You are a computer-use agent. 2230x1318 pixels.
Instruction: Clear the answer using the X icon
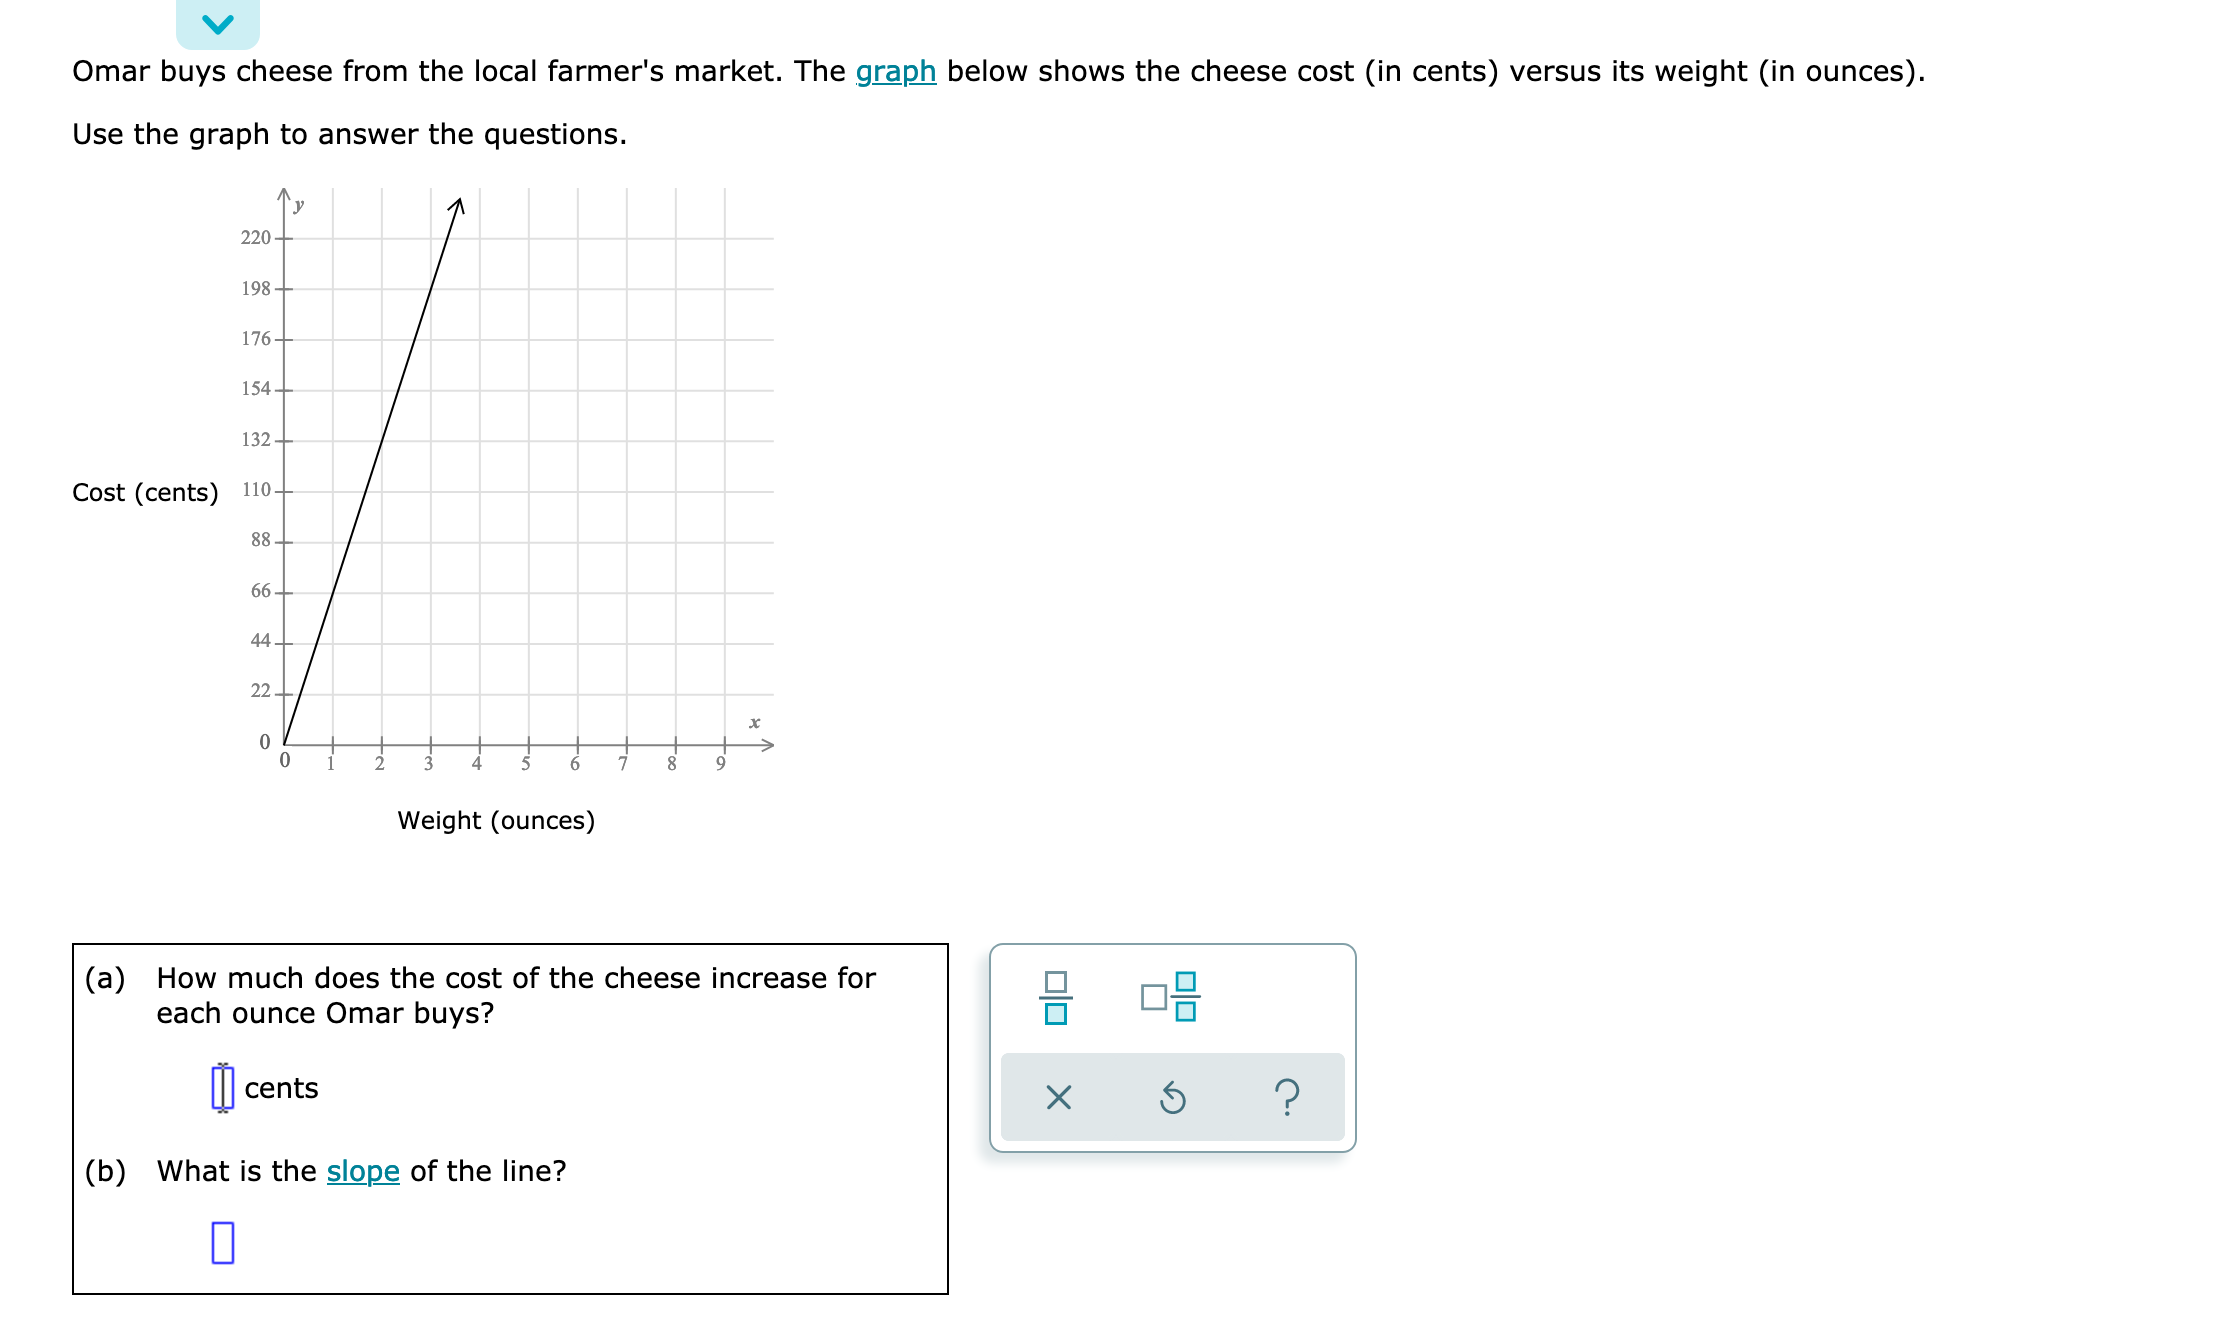click(1057, 1099)
